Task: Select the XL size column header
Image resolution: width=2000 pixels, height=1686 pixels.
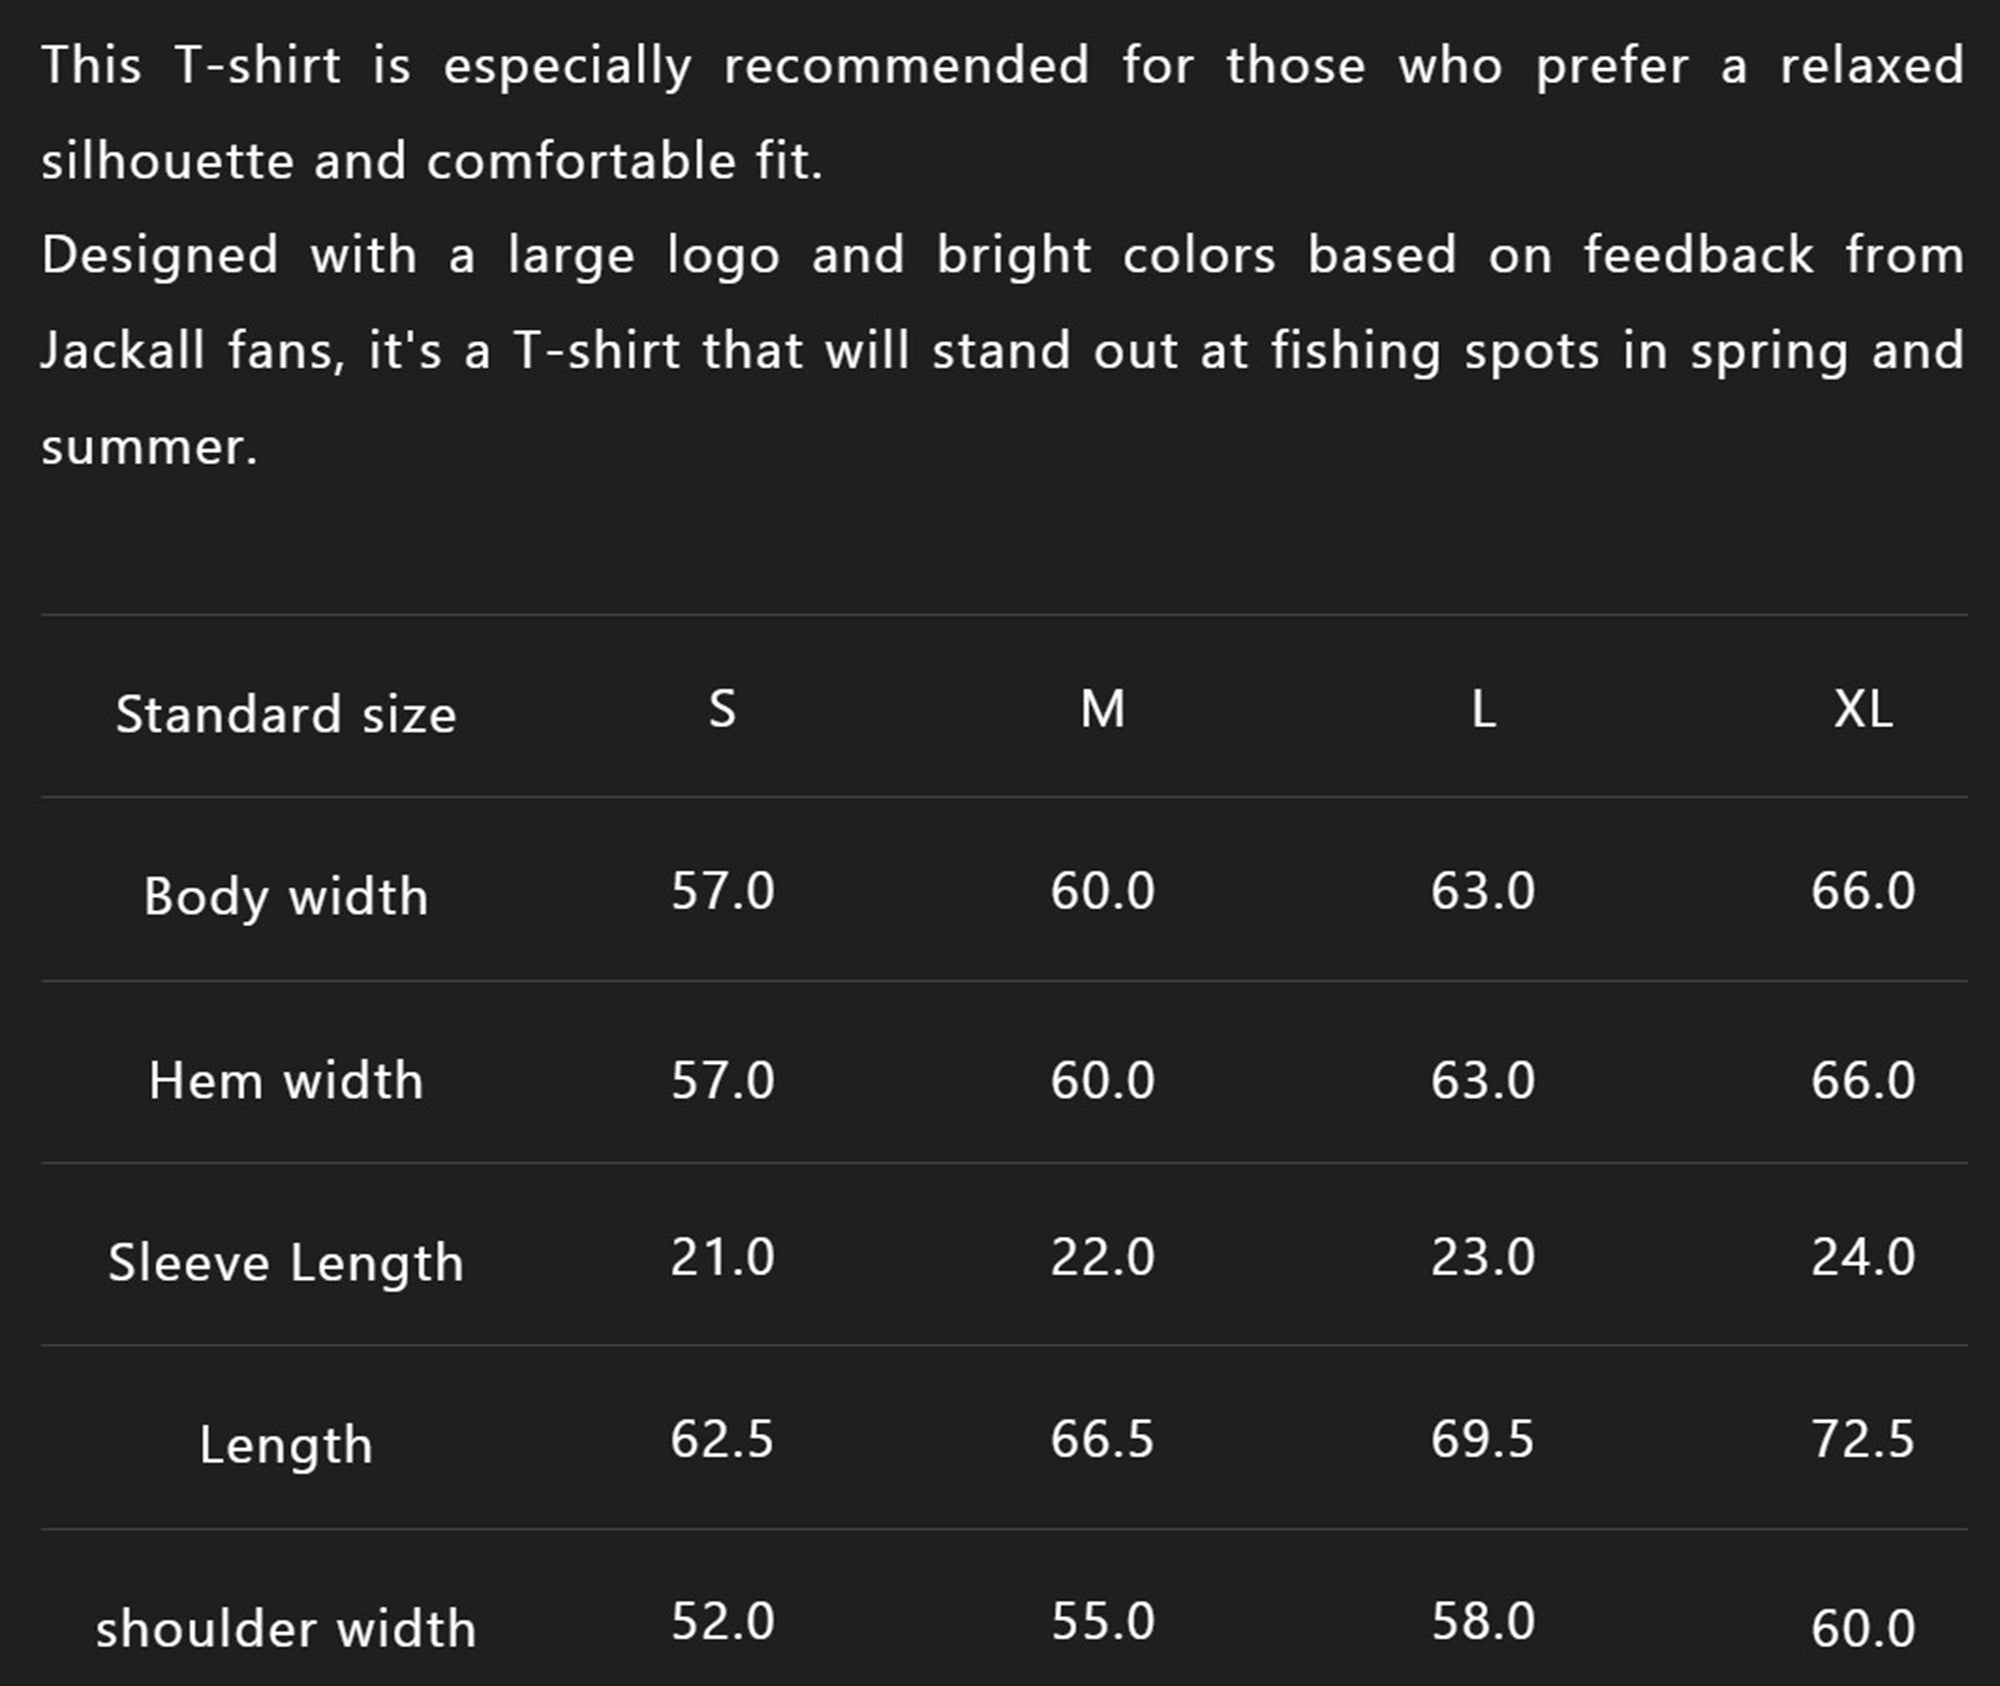Action: click(1863, 709)
